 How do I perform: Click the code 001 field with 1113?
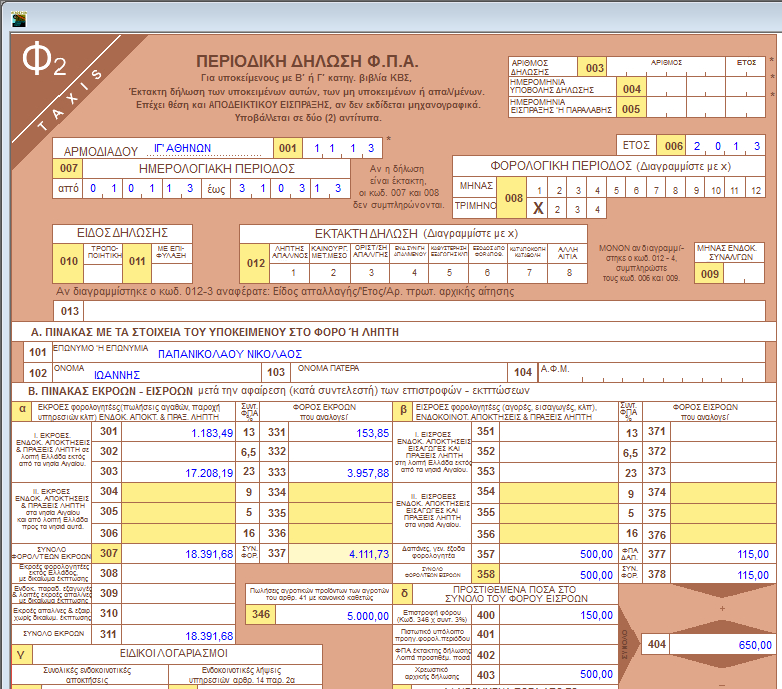(342, 148)
